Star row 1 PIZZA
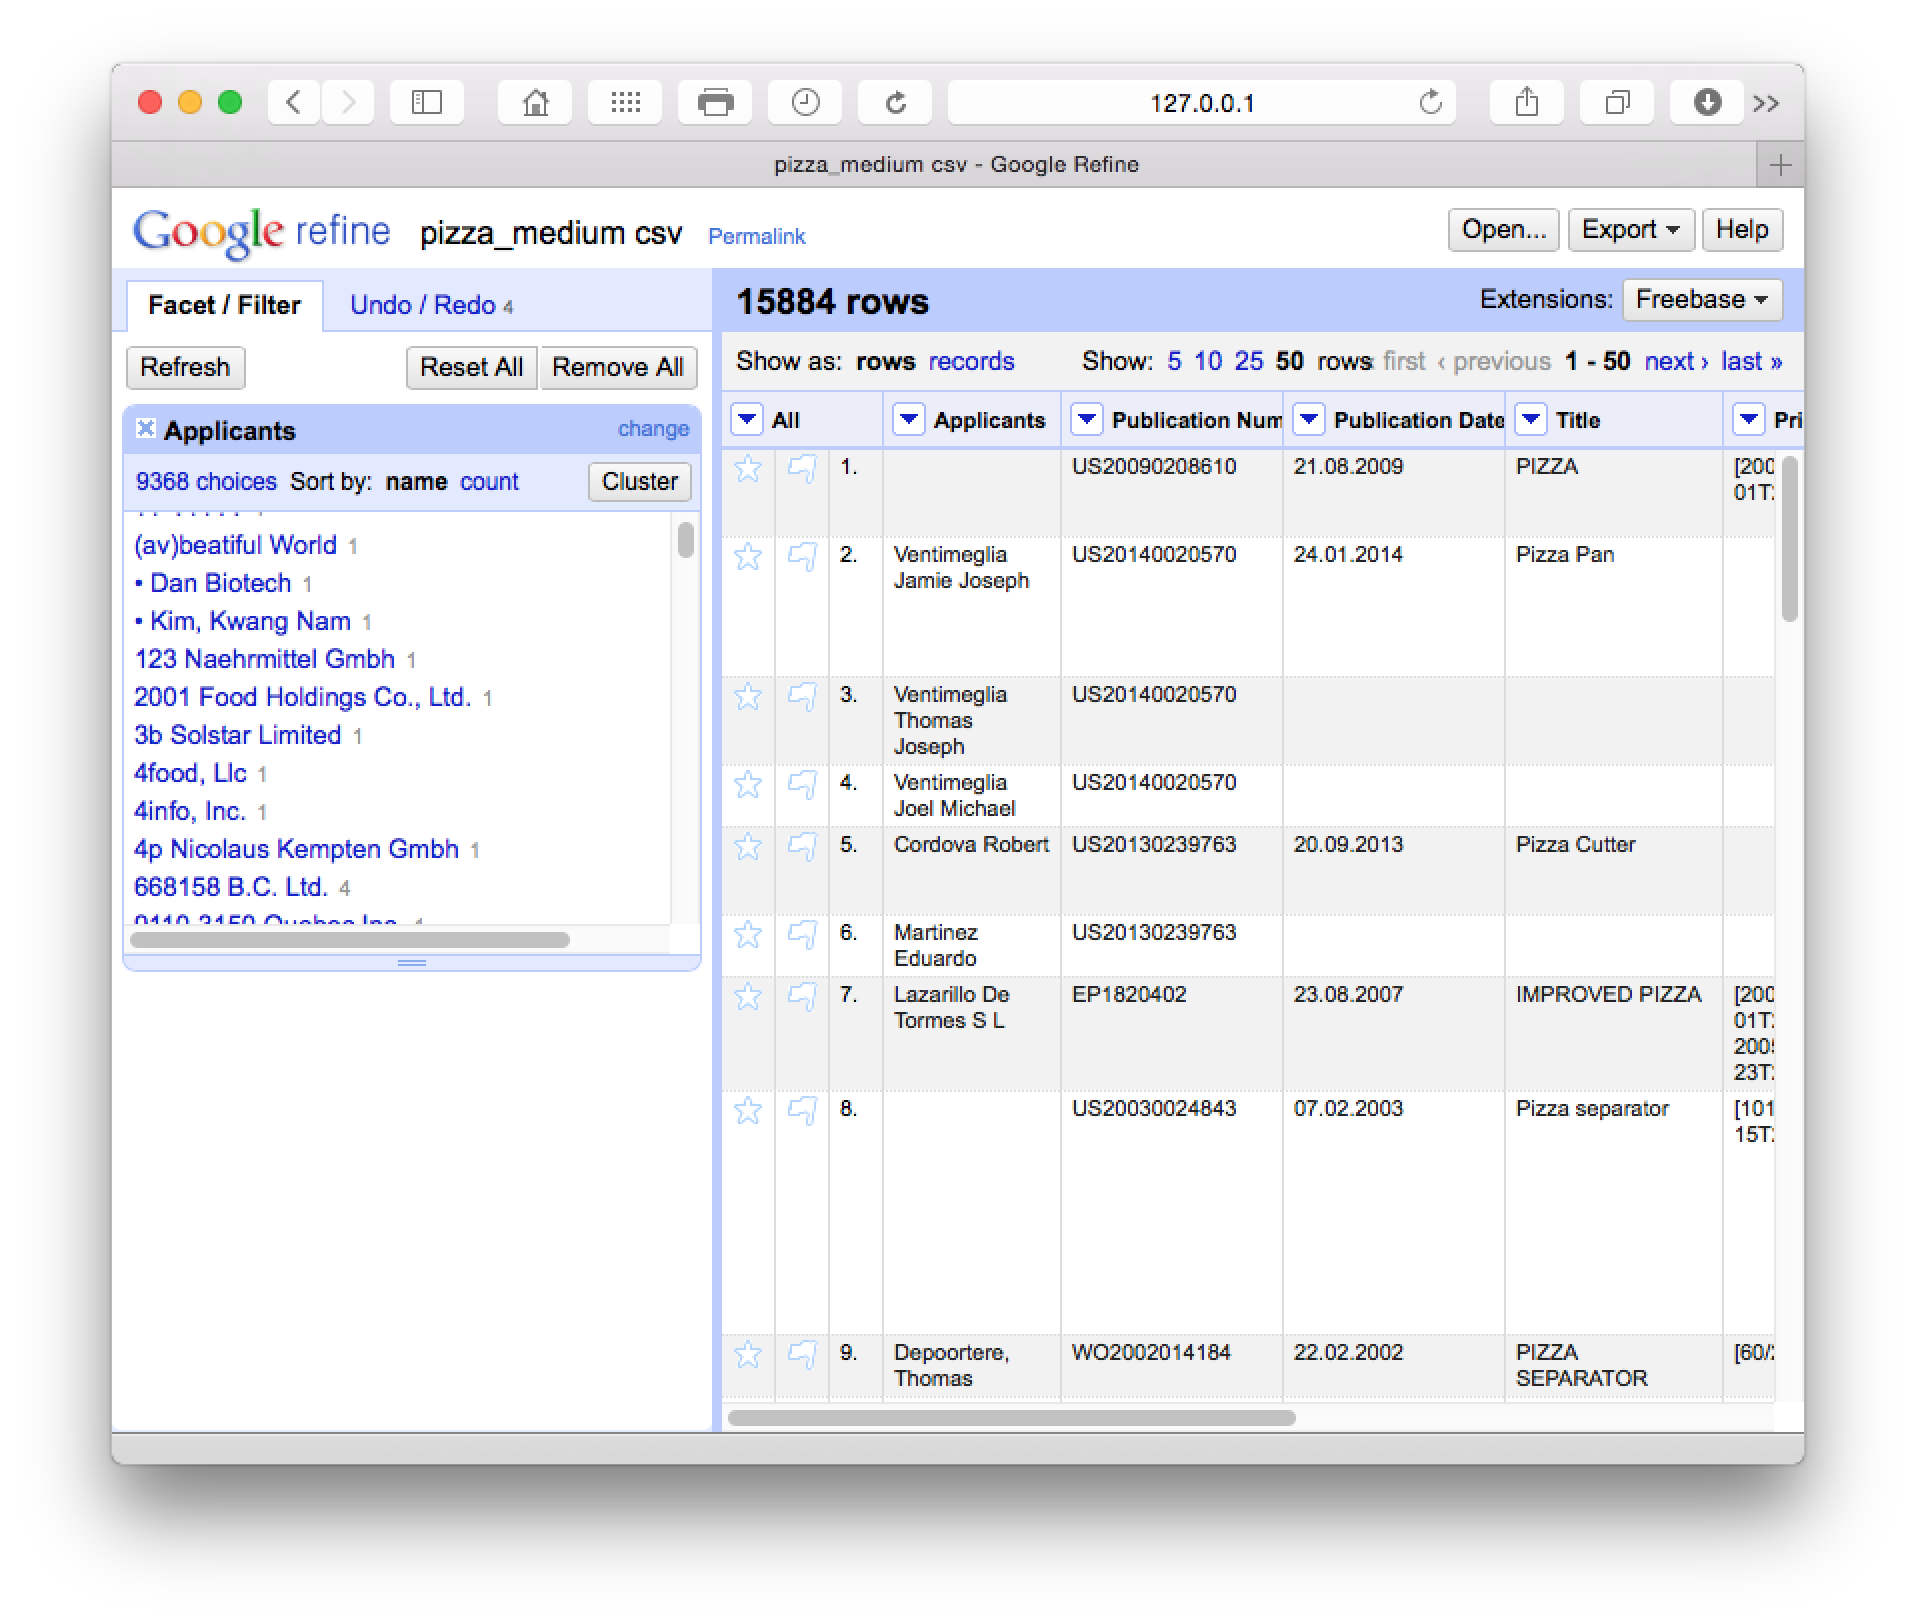The image size is (1916, 1624). (x=748, y=468)
